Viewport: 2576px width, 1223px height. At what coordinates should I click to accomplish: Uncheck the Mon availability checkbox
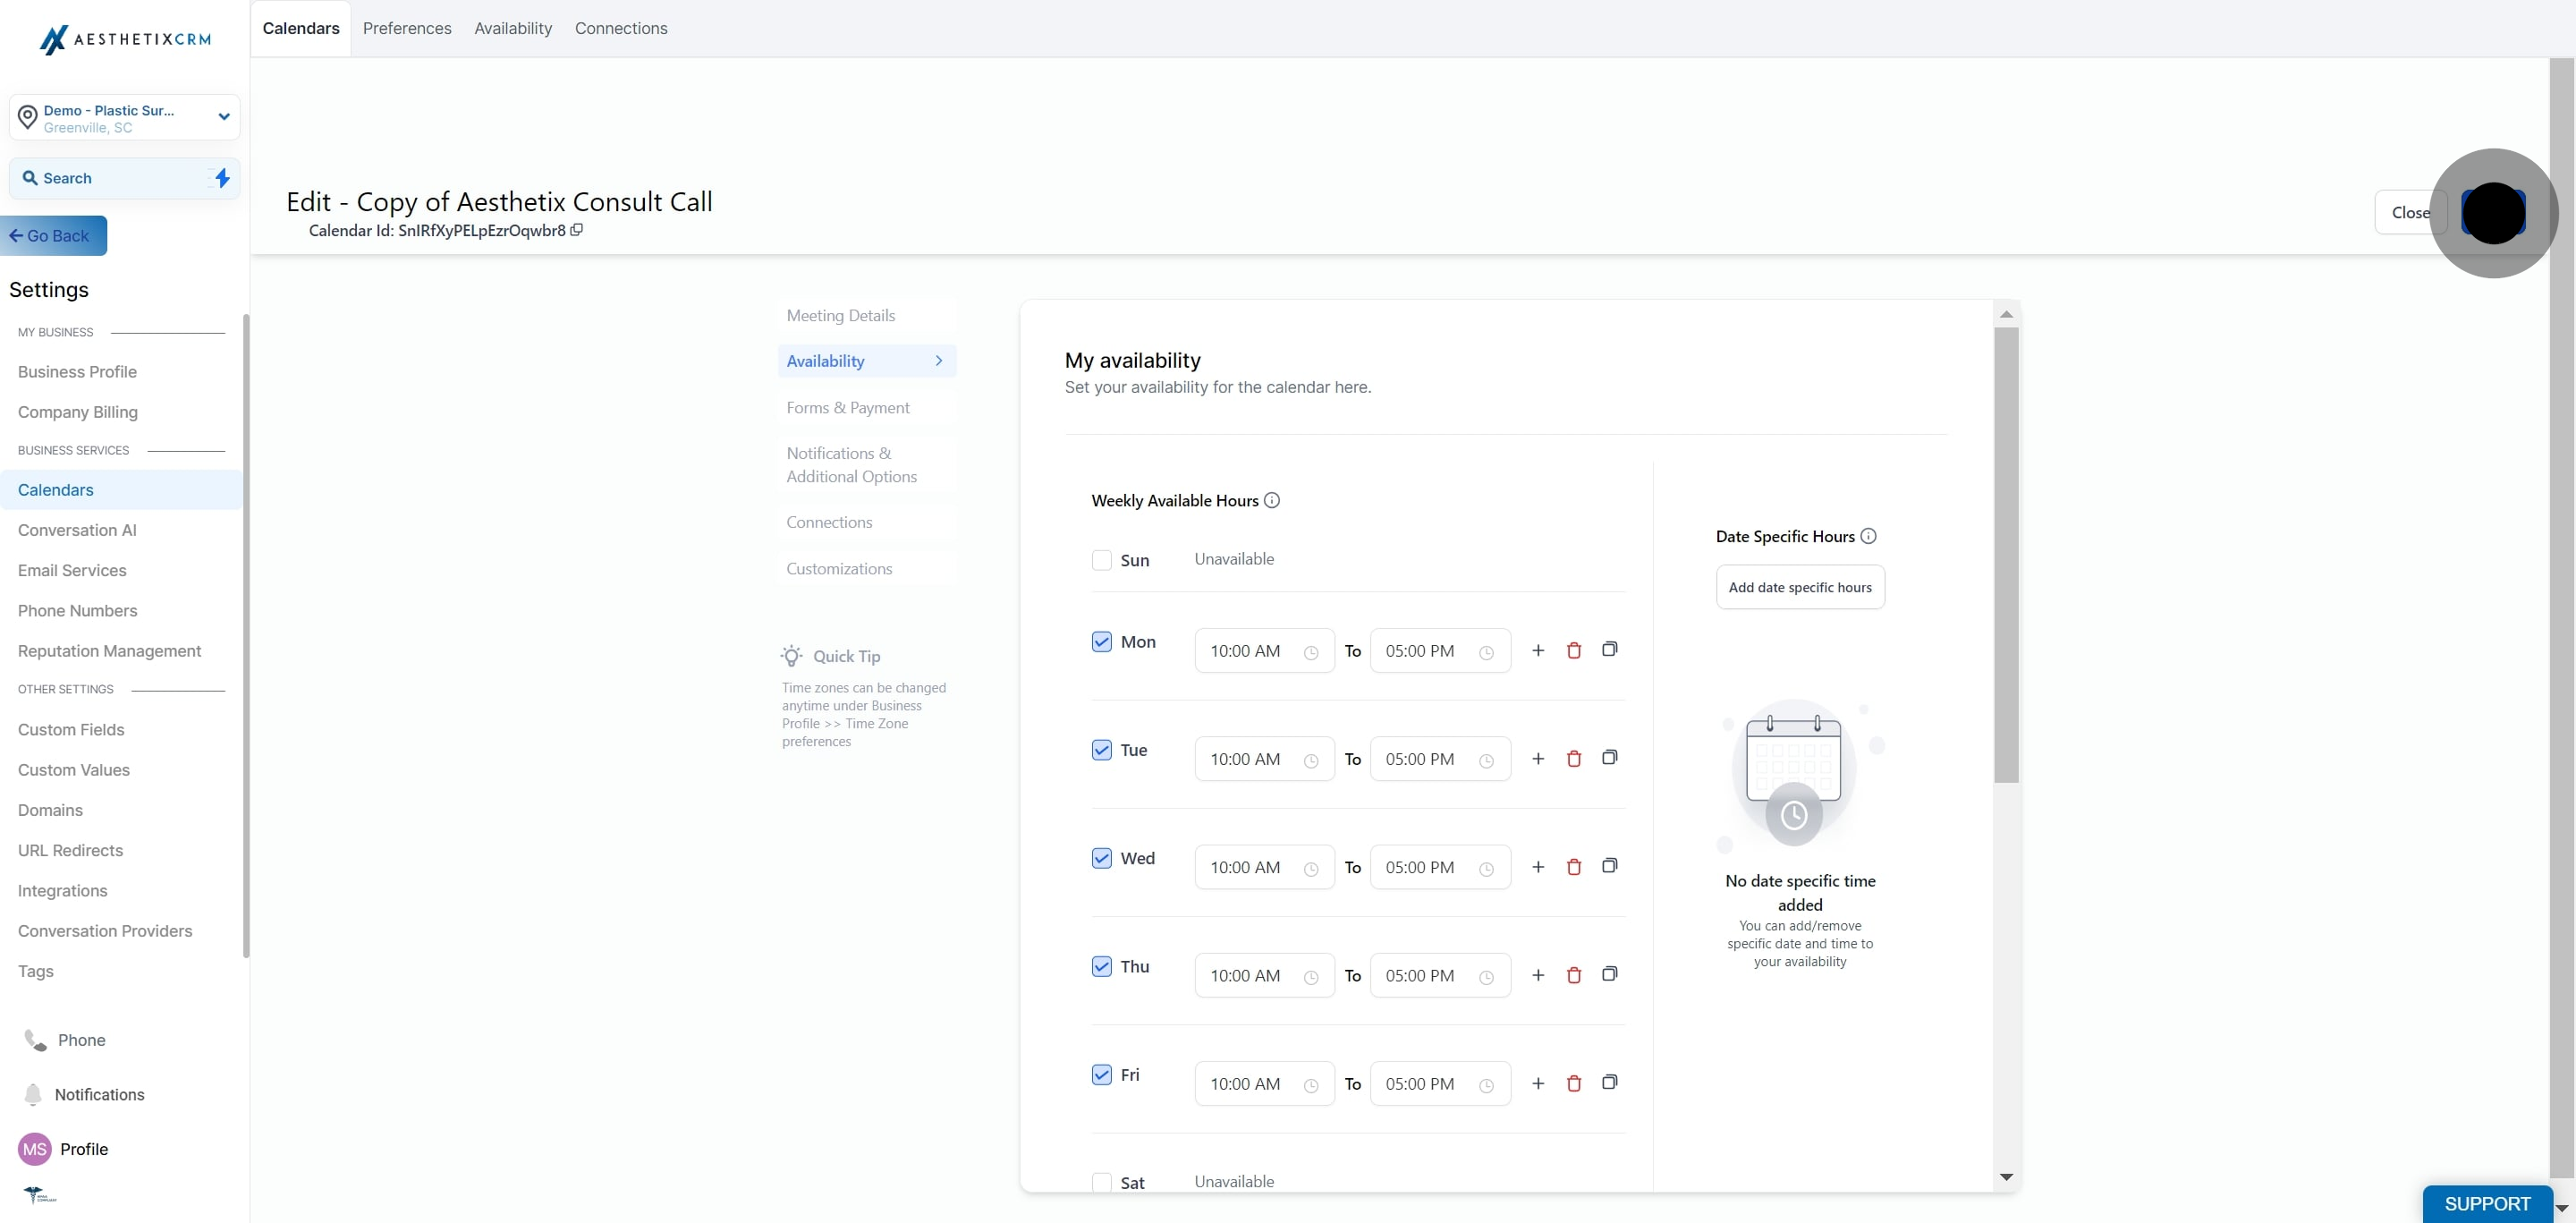click(1101, 642)
